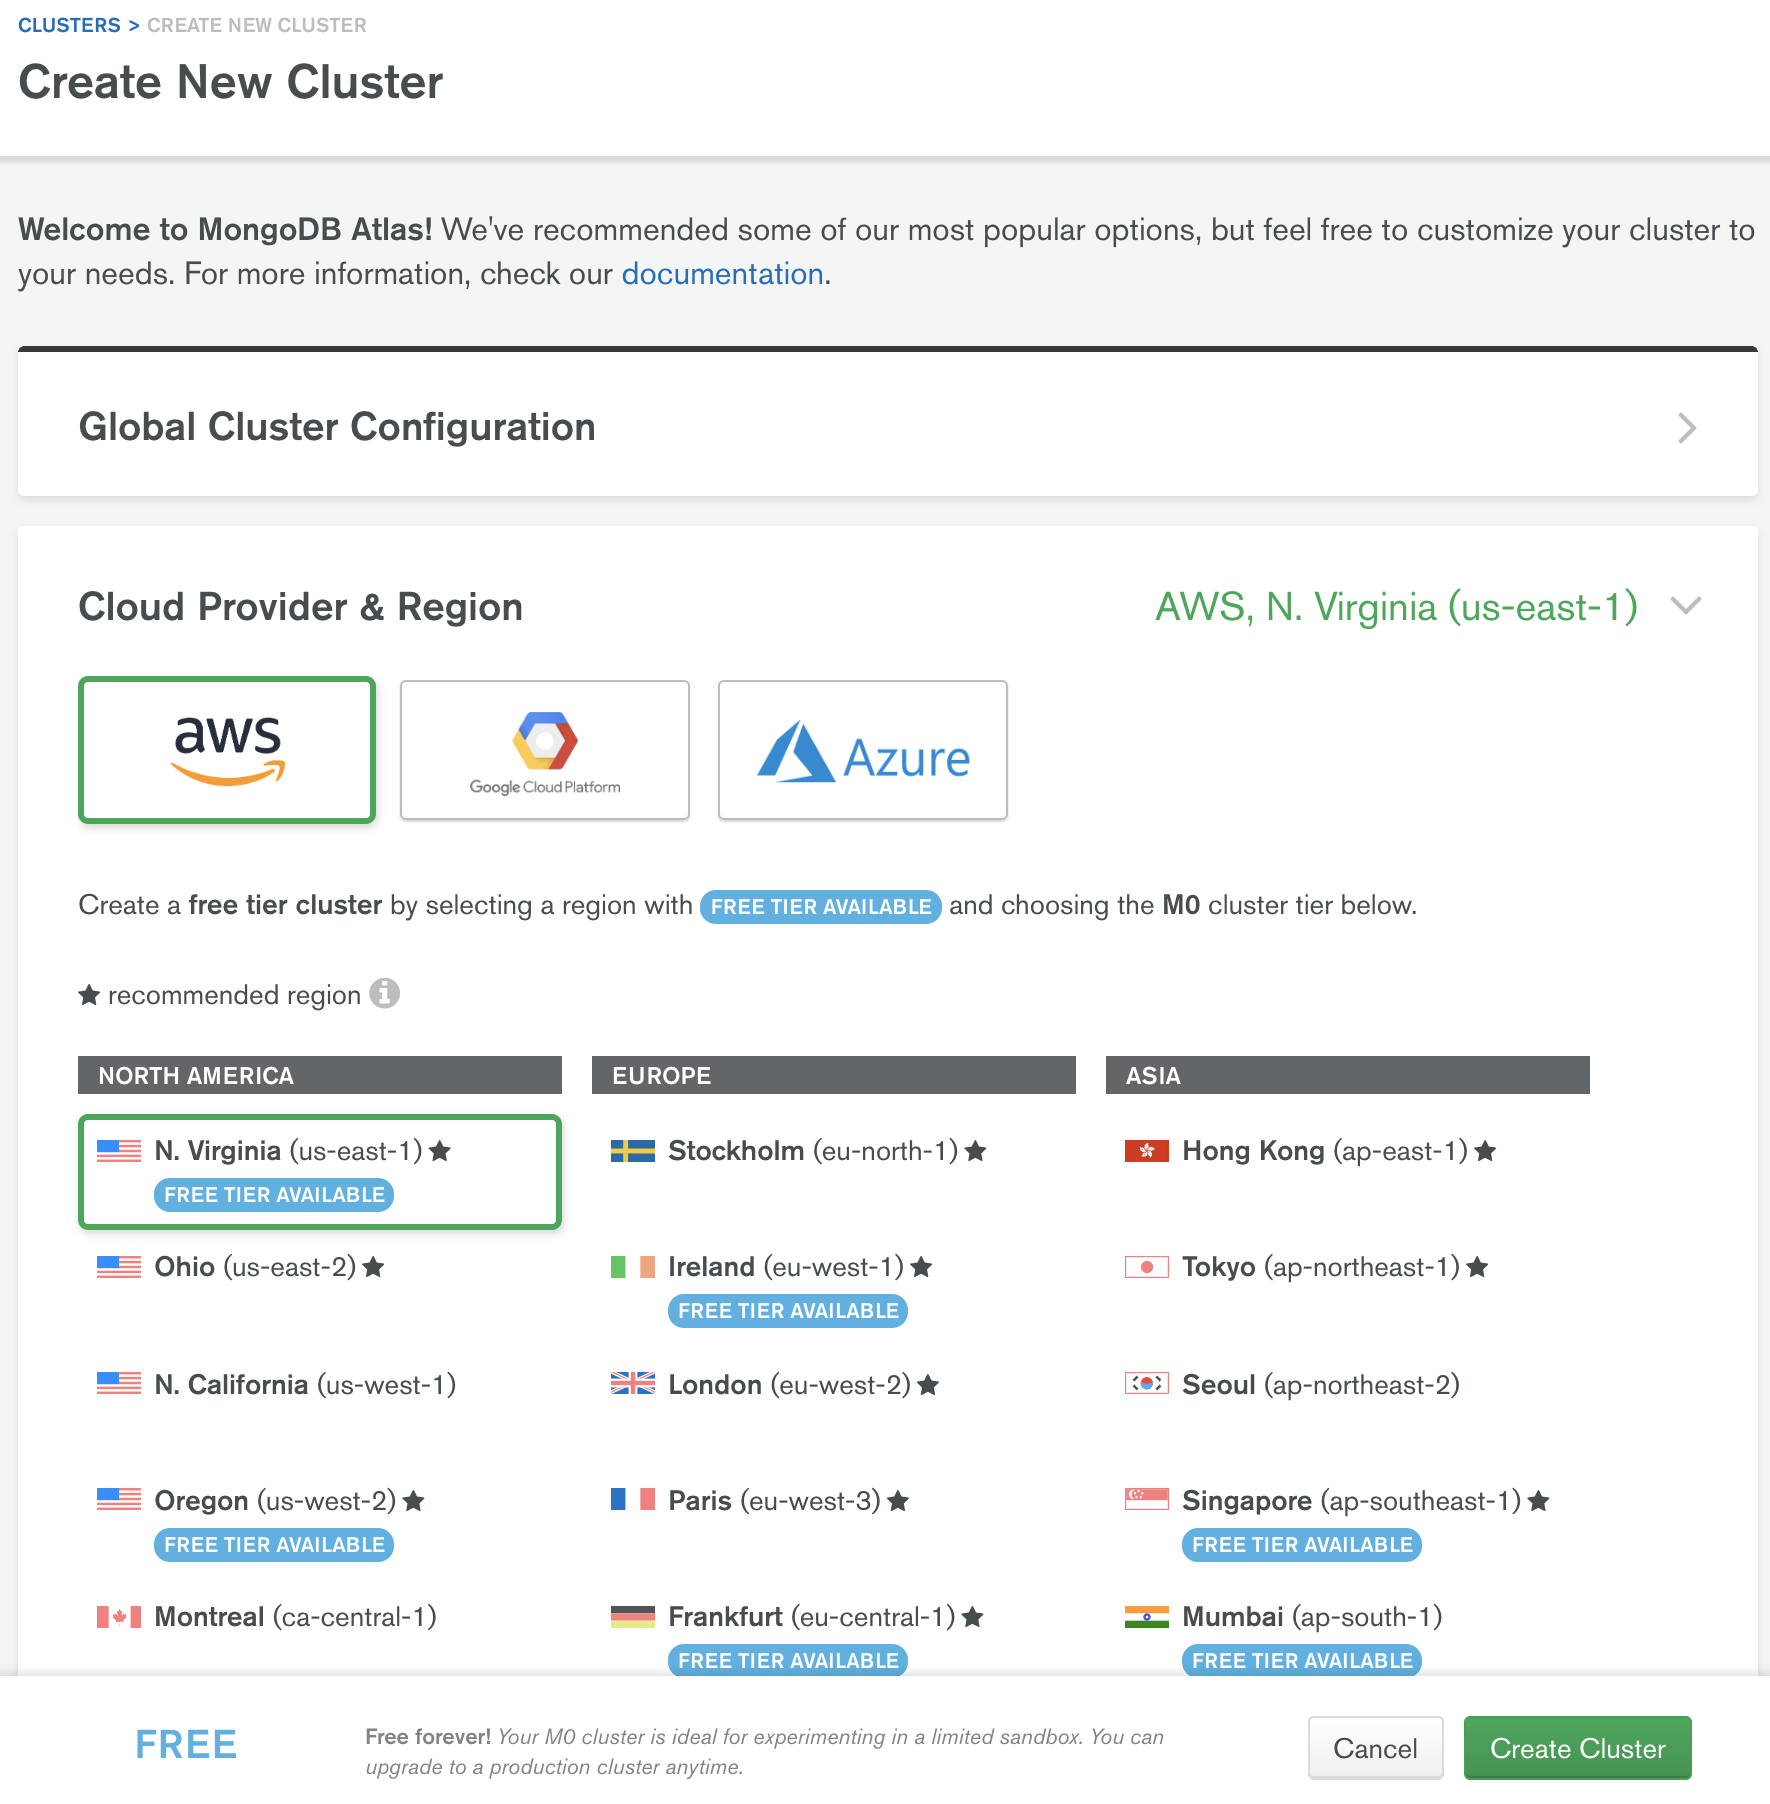Click the recommended region info icon
This screenshot has height=1804, width=1770.
point(385,993)
